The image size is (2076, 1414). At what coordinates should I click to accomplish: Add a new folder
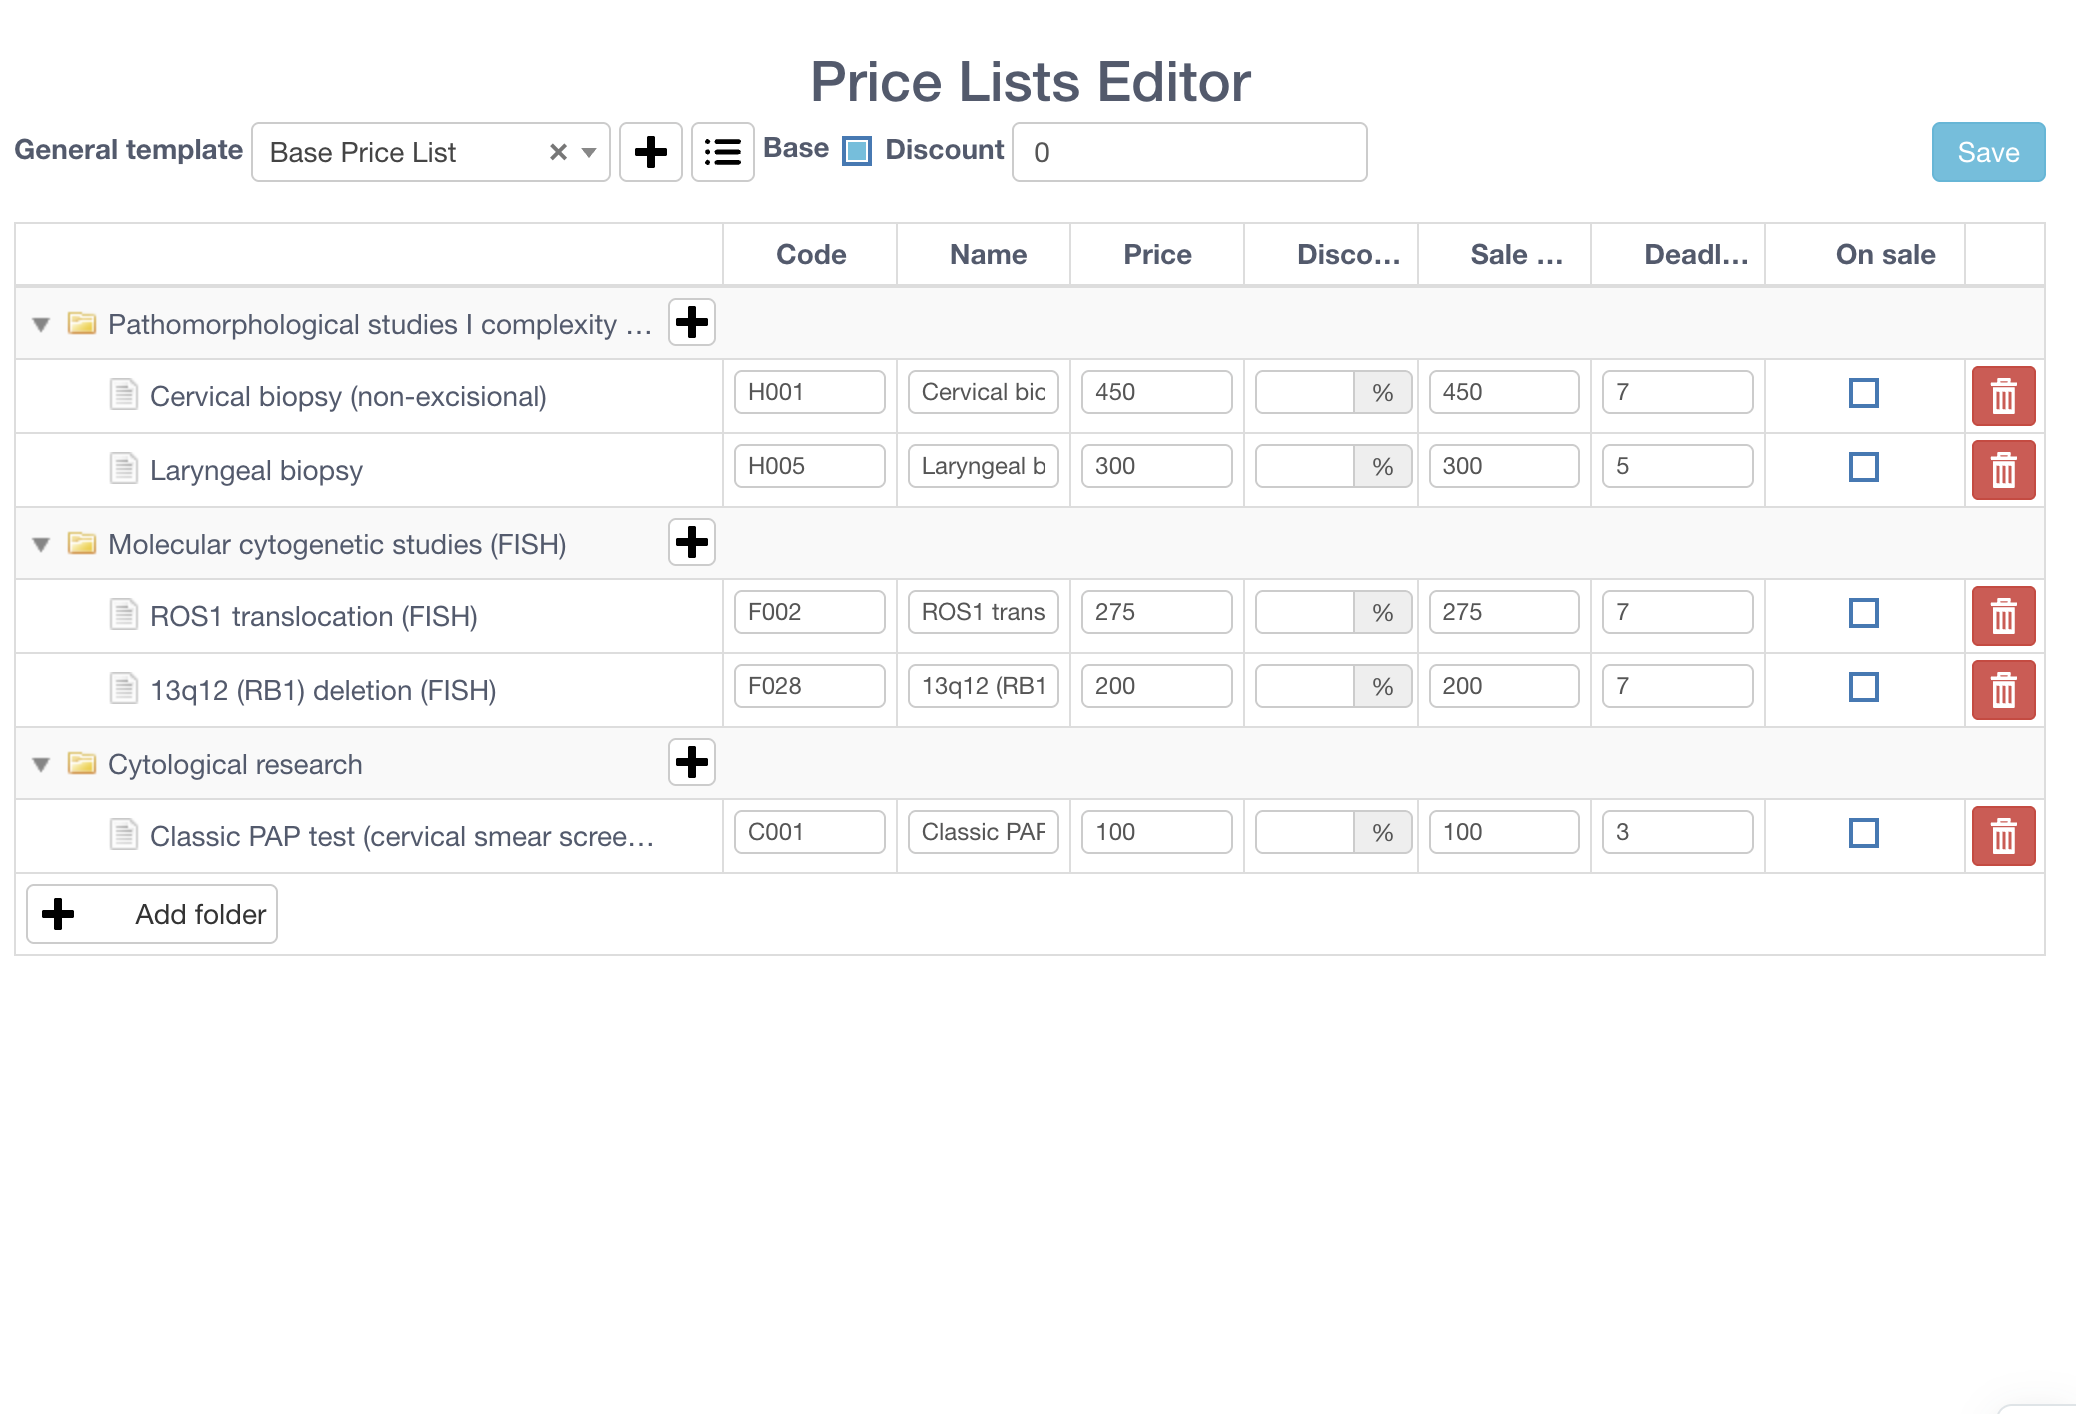151,913
